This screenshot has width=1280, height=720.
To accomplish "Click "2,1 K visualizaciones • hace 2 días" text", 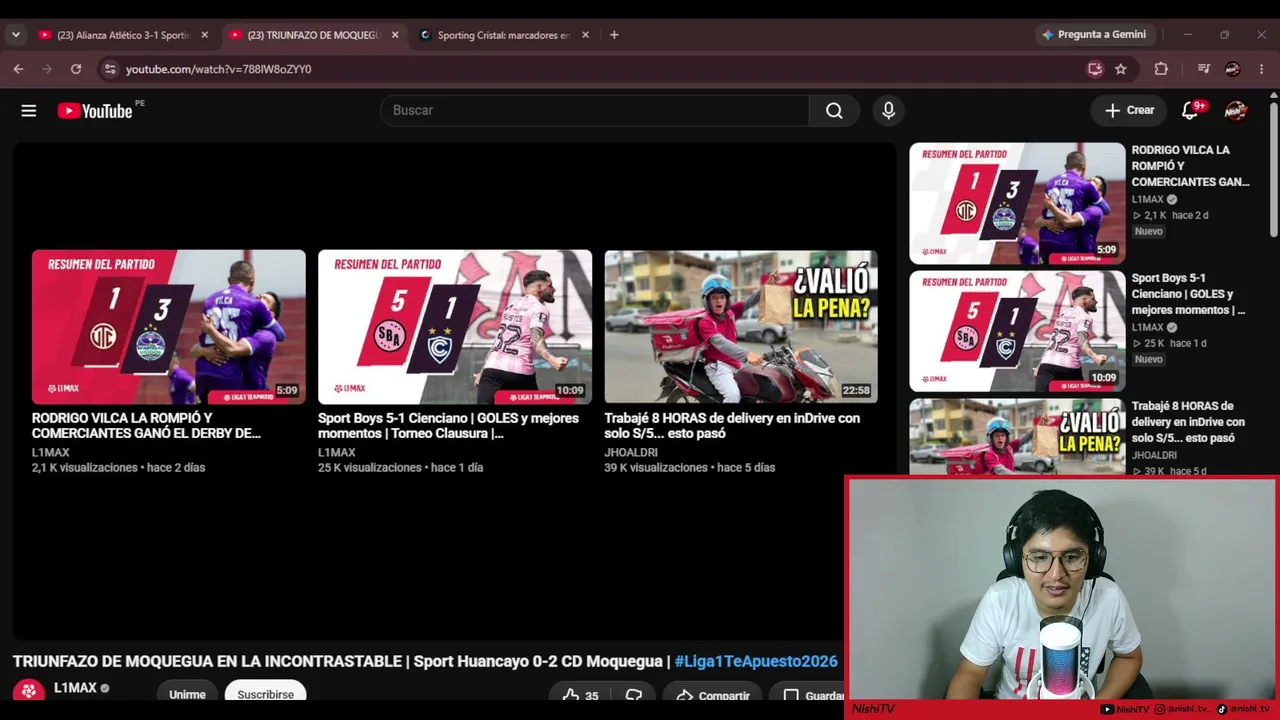I will [x=118, y=468].
